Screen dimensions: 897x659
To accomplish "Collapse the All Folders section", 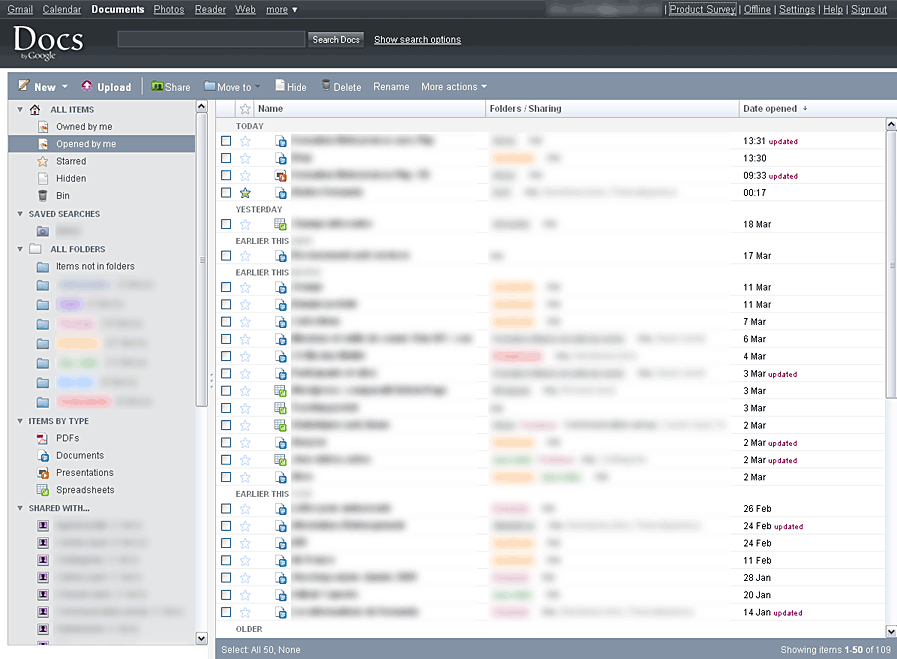I will coord(20,249).
